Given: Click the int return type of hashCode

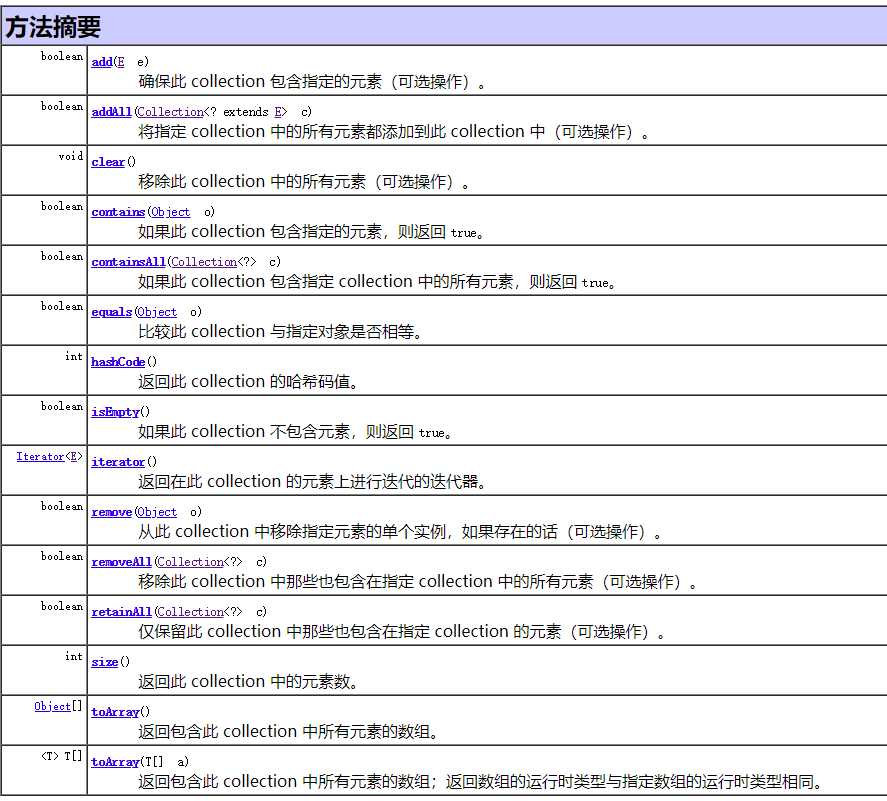Looking at the screenshot, I should coord(74,356).
